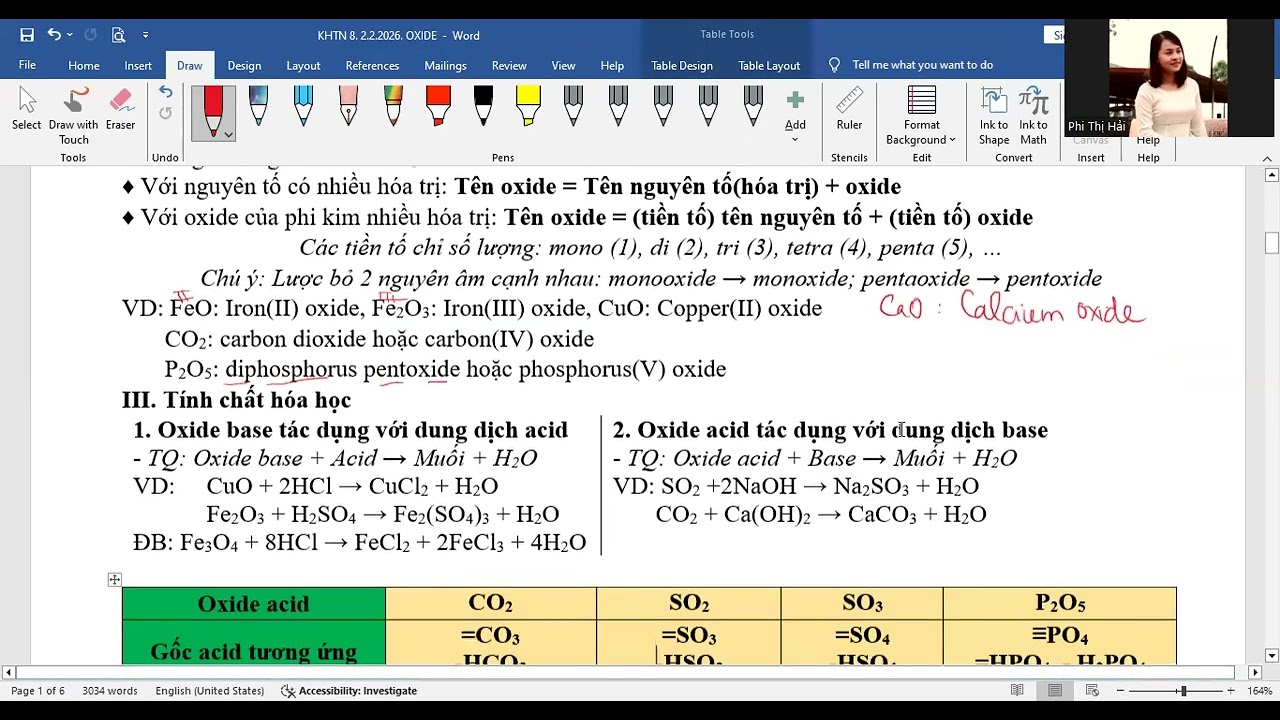Toggle Draw with Touch

(x=74, y=116)
